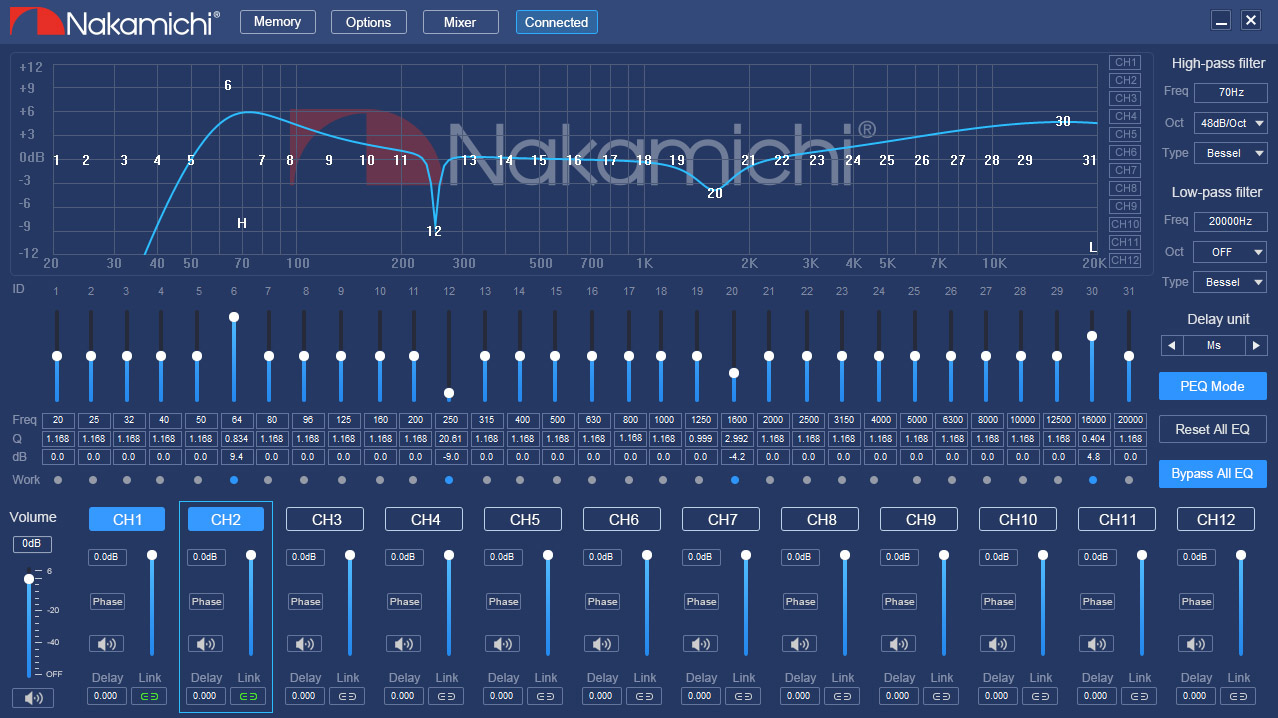
Task: Toggle Work dot for band 30
Action: [x=1093, y=480]
